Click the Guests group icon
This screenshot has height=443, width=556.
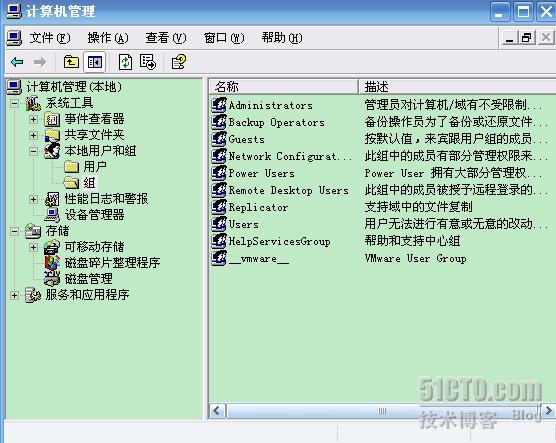coord(219,139)
